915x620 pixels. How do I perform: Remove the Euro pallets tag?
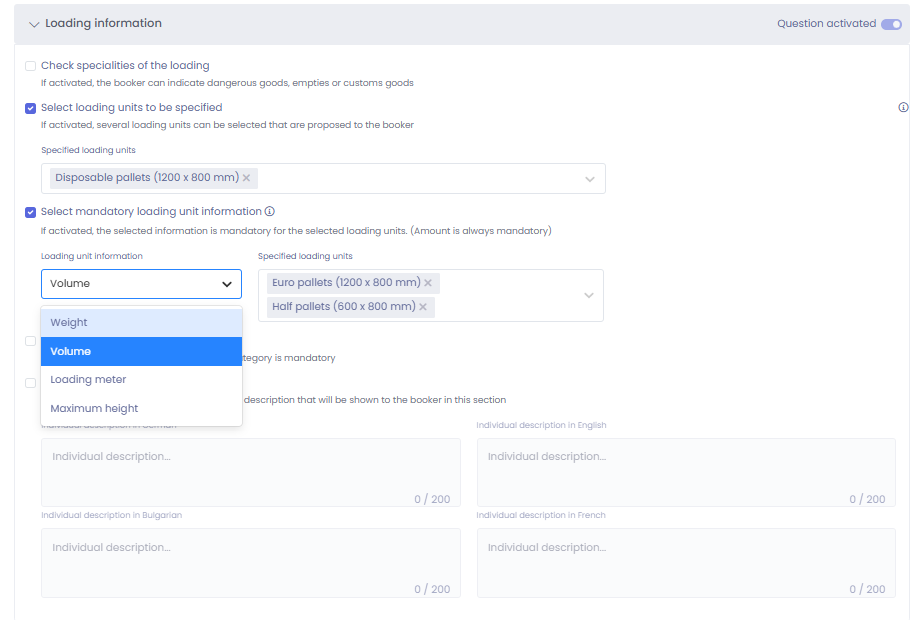click(x=428, y=283)
